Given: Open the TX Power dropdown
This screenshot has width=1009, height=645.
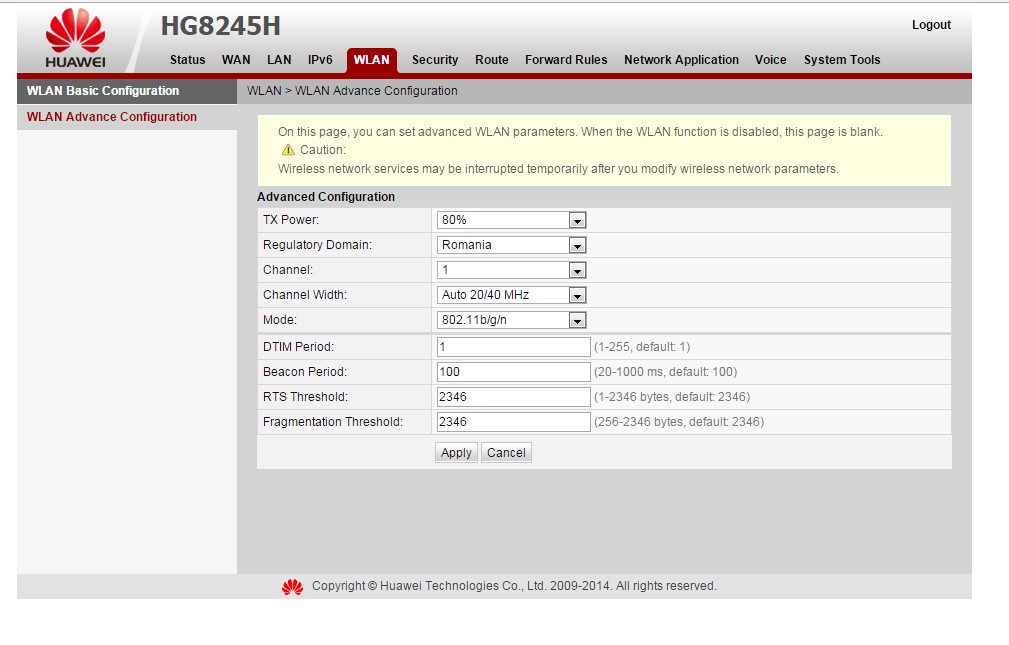Looking at the screenshot, I should pos(511,220).
